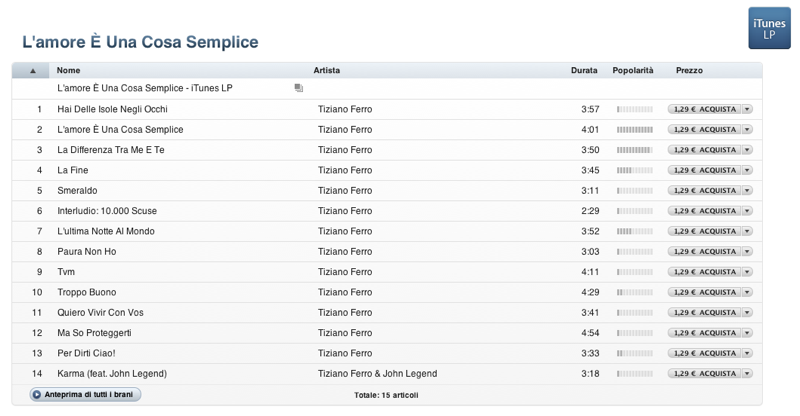
Task: Click the popularity bar for La Fine
Action: tap(634, 170)
